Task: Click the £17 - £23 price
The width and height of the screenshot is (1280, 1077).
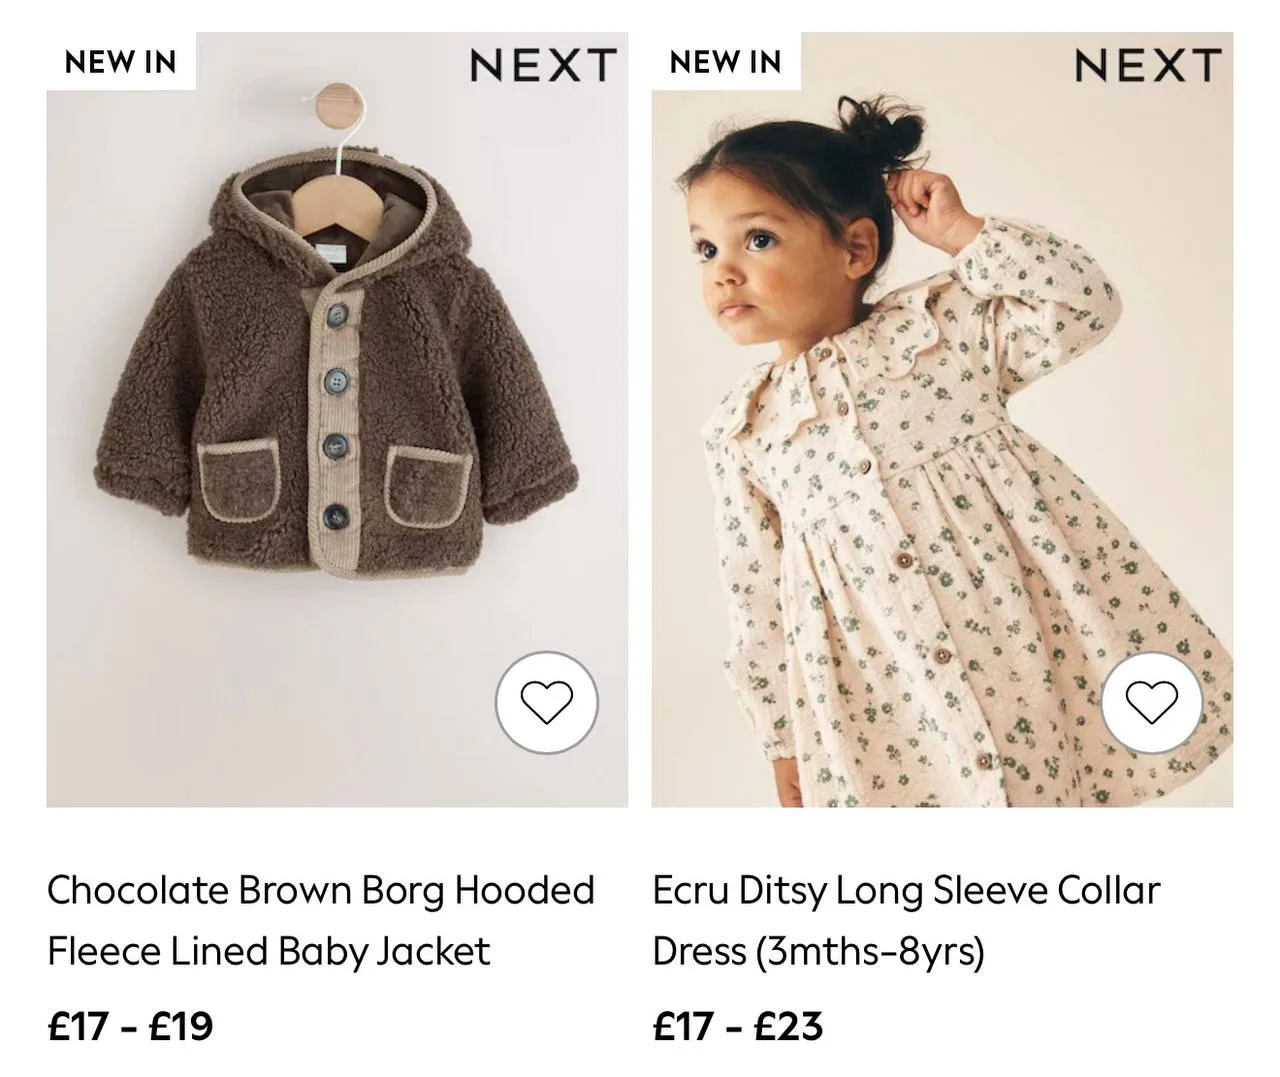Action: [x=737, y=1026]
